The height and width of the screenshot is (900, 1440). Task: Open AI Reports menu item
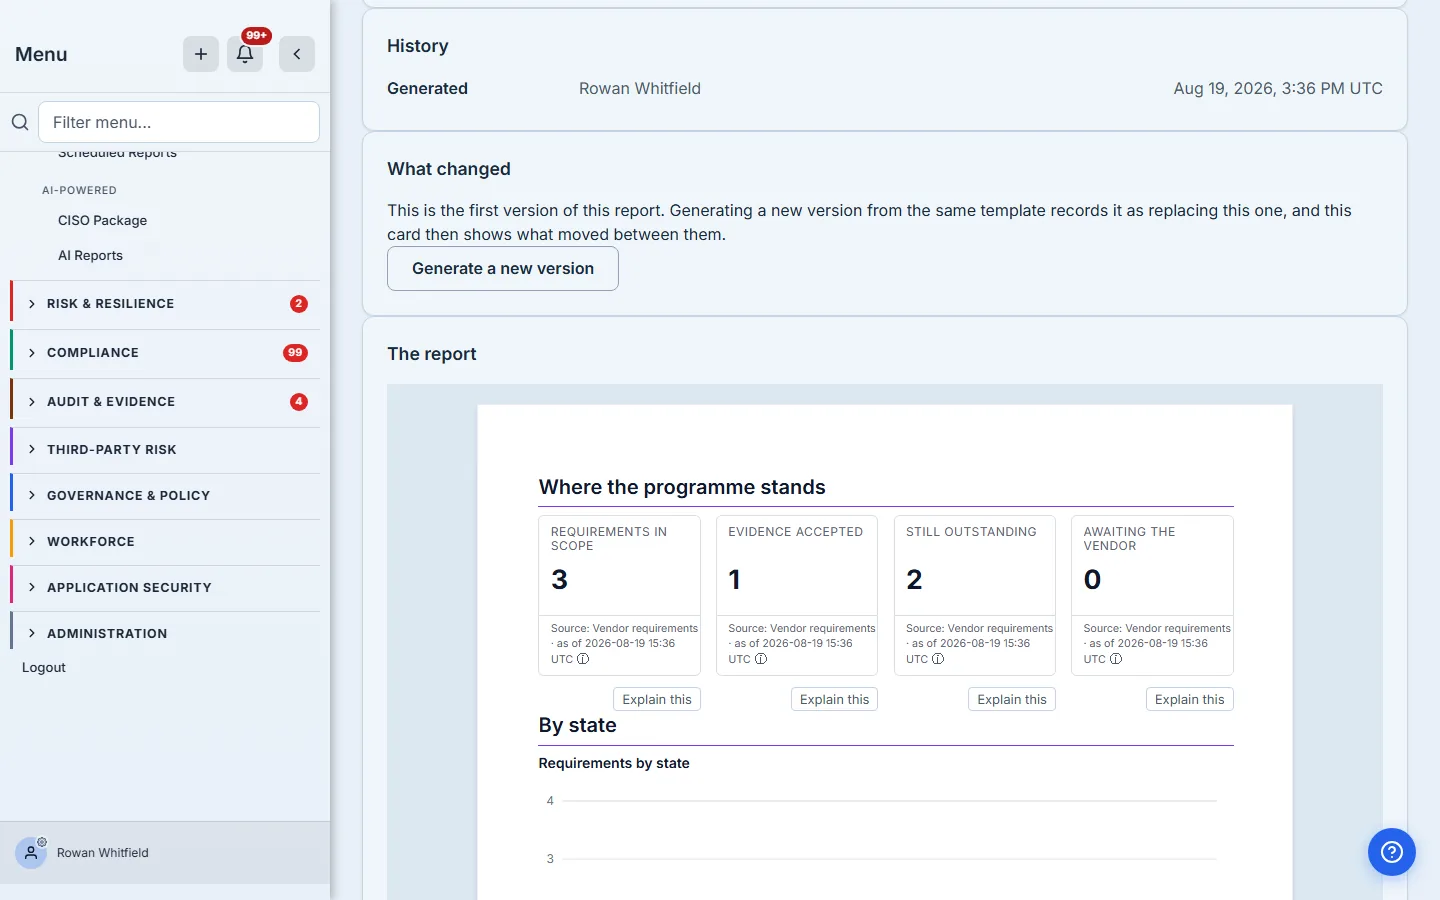90,255
